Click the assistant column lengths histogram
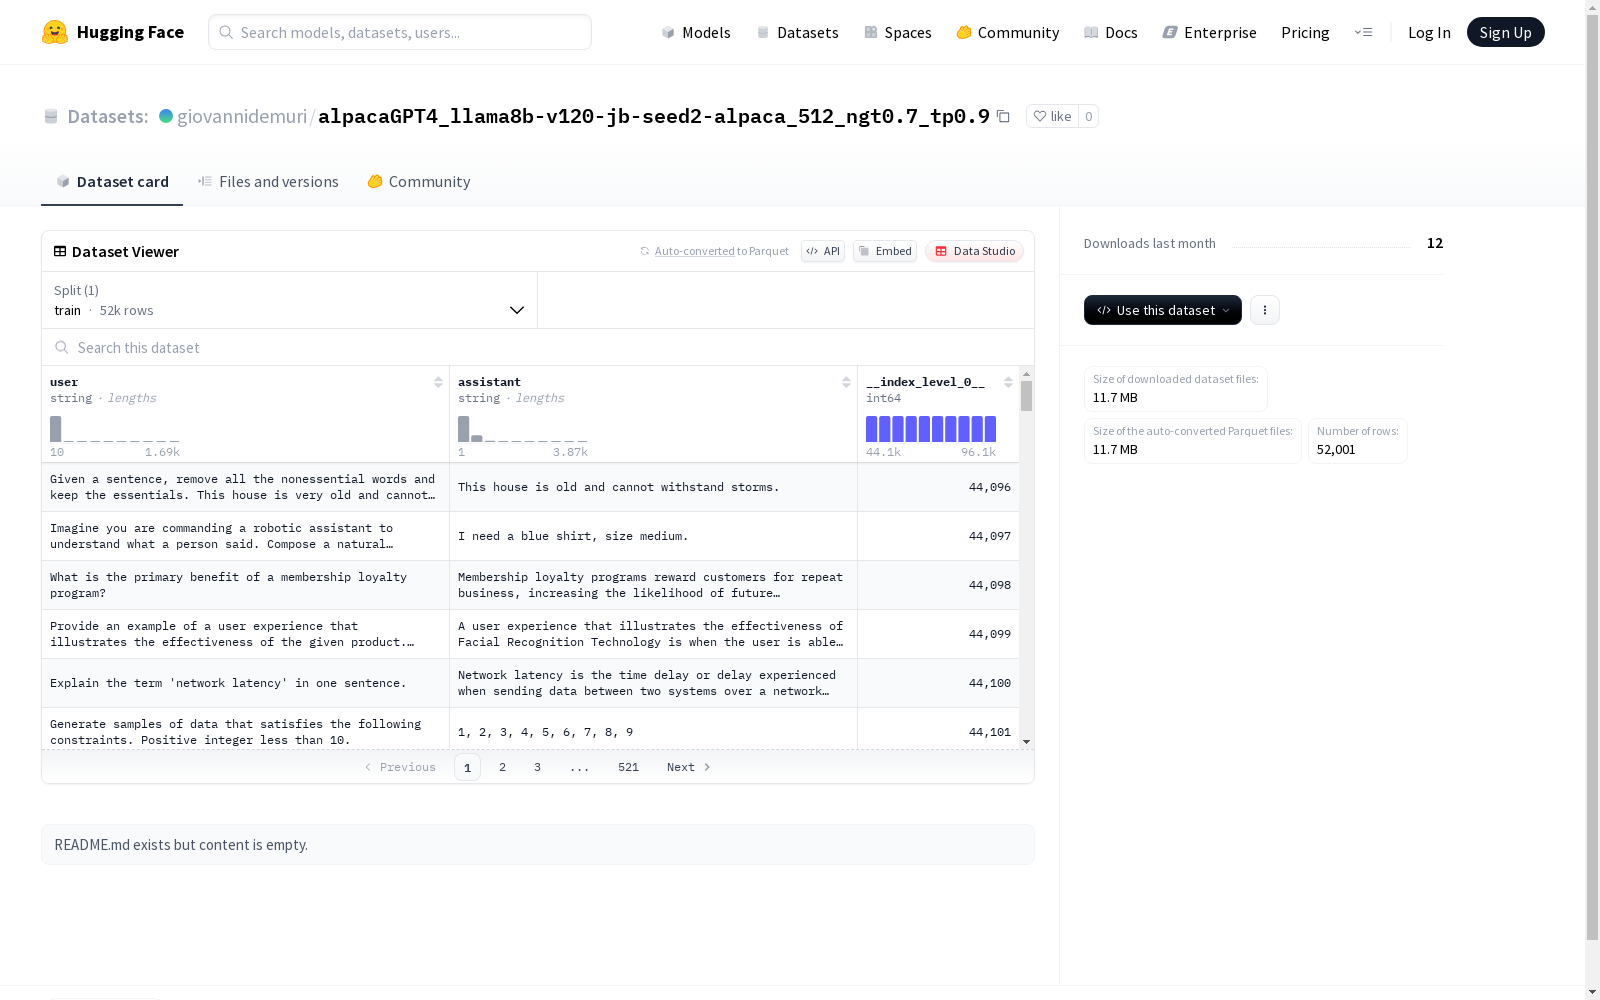The width and height of the screenshot is (1600, 1000). (x=523, y=429)
